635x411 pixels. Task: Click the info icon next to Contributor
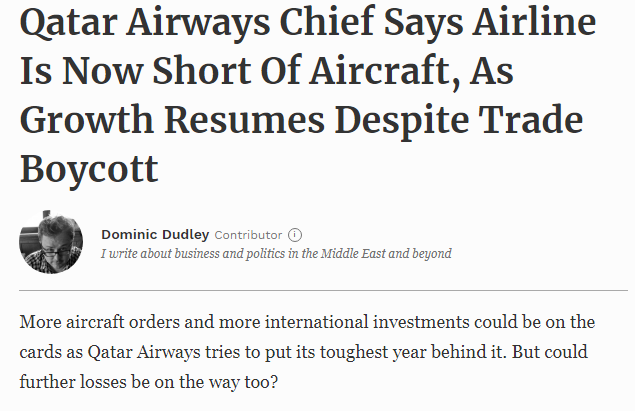point(295,235)
